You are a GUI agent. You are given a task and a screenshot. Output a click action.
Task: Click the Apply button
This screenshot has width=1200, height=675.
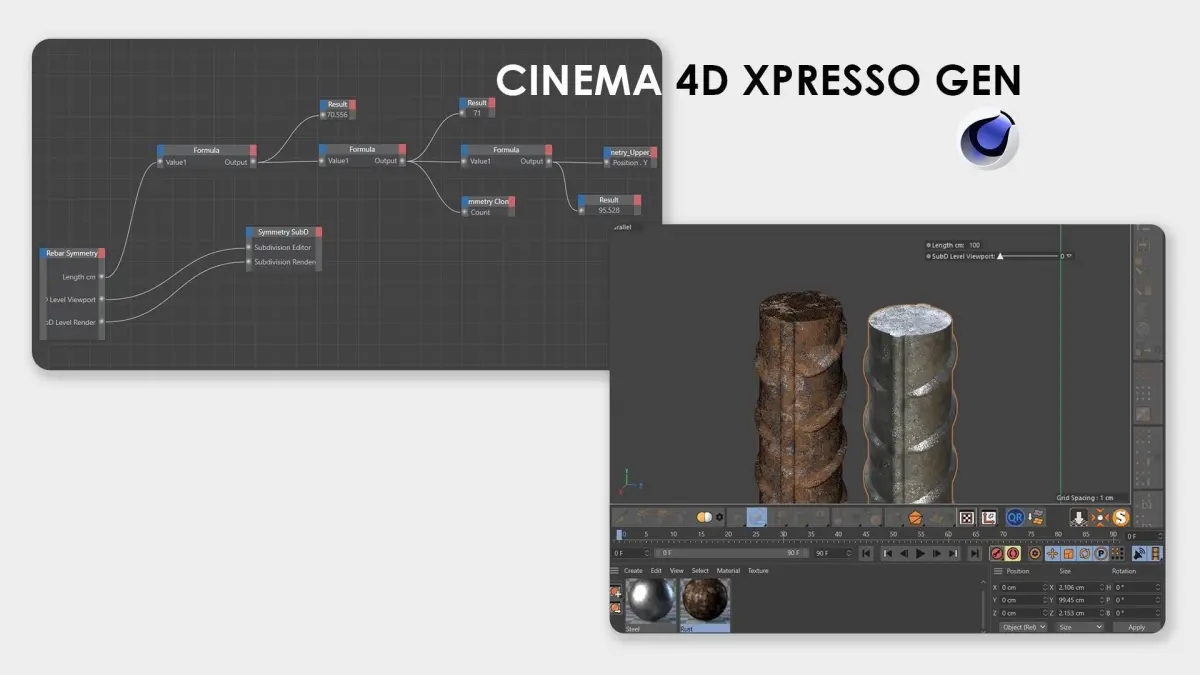(x=1137, y=627)
